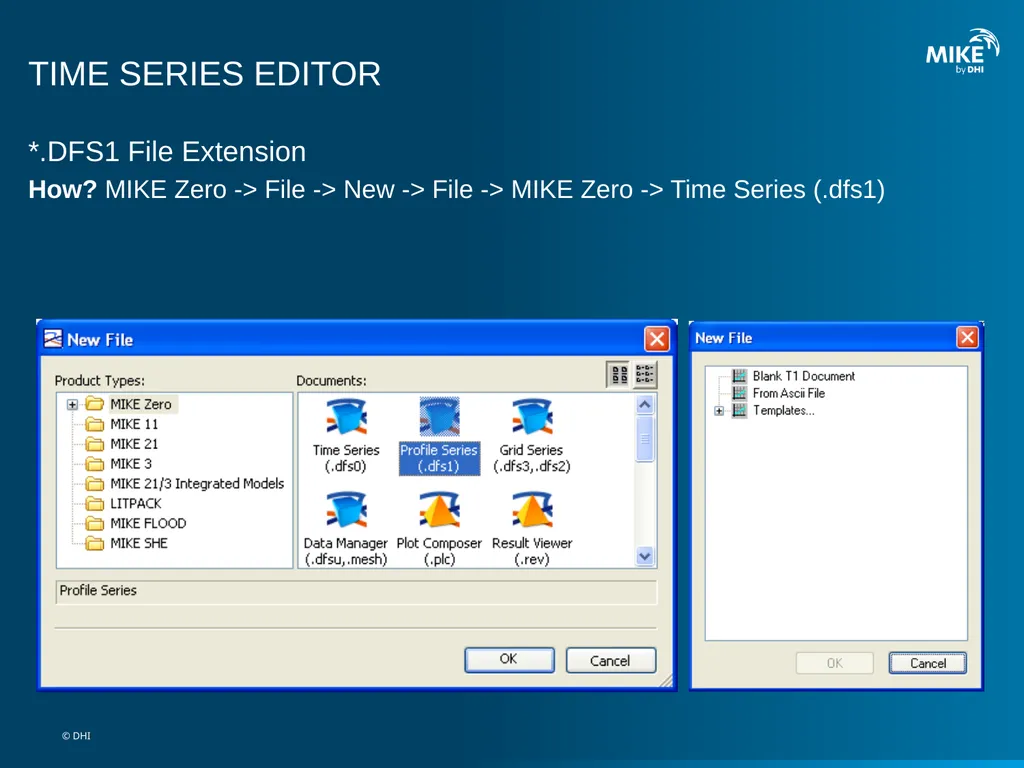Click the LITPACK folder icon
Viewport: 1024px width, 768px height.
point(95,504)
